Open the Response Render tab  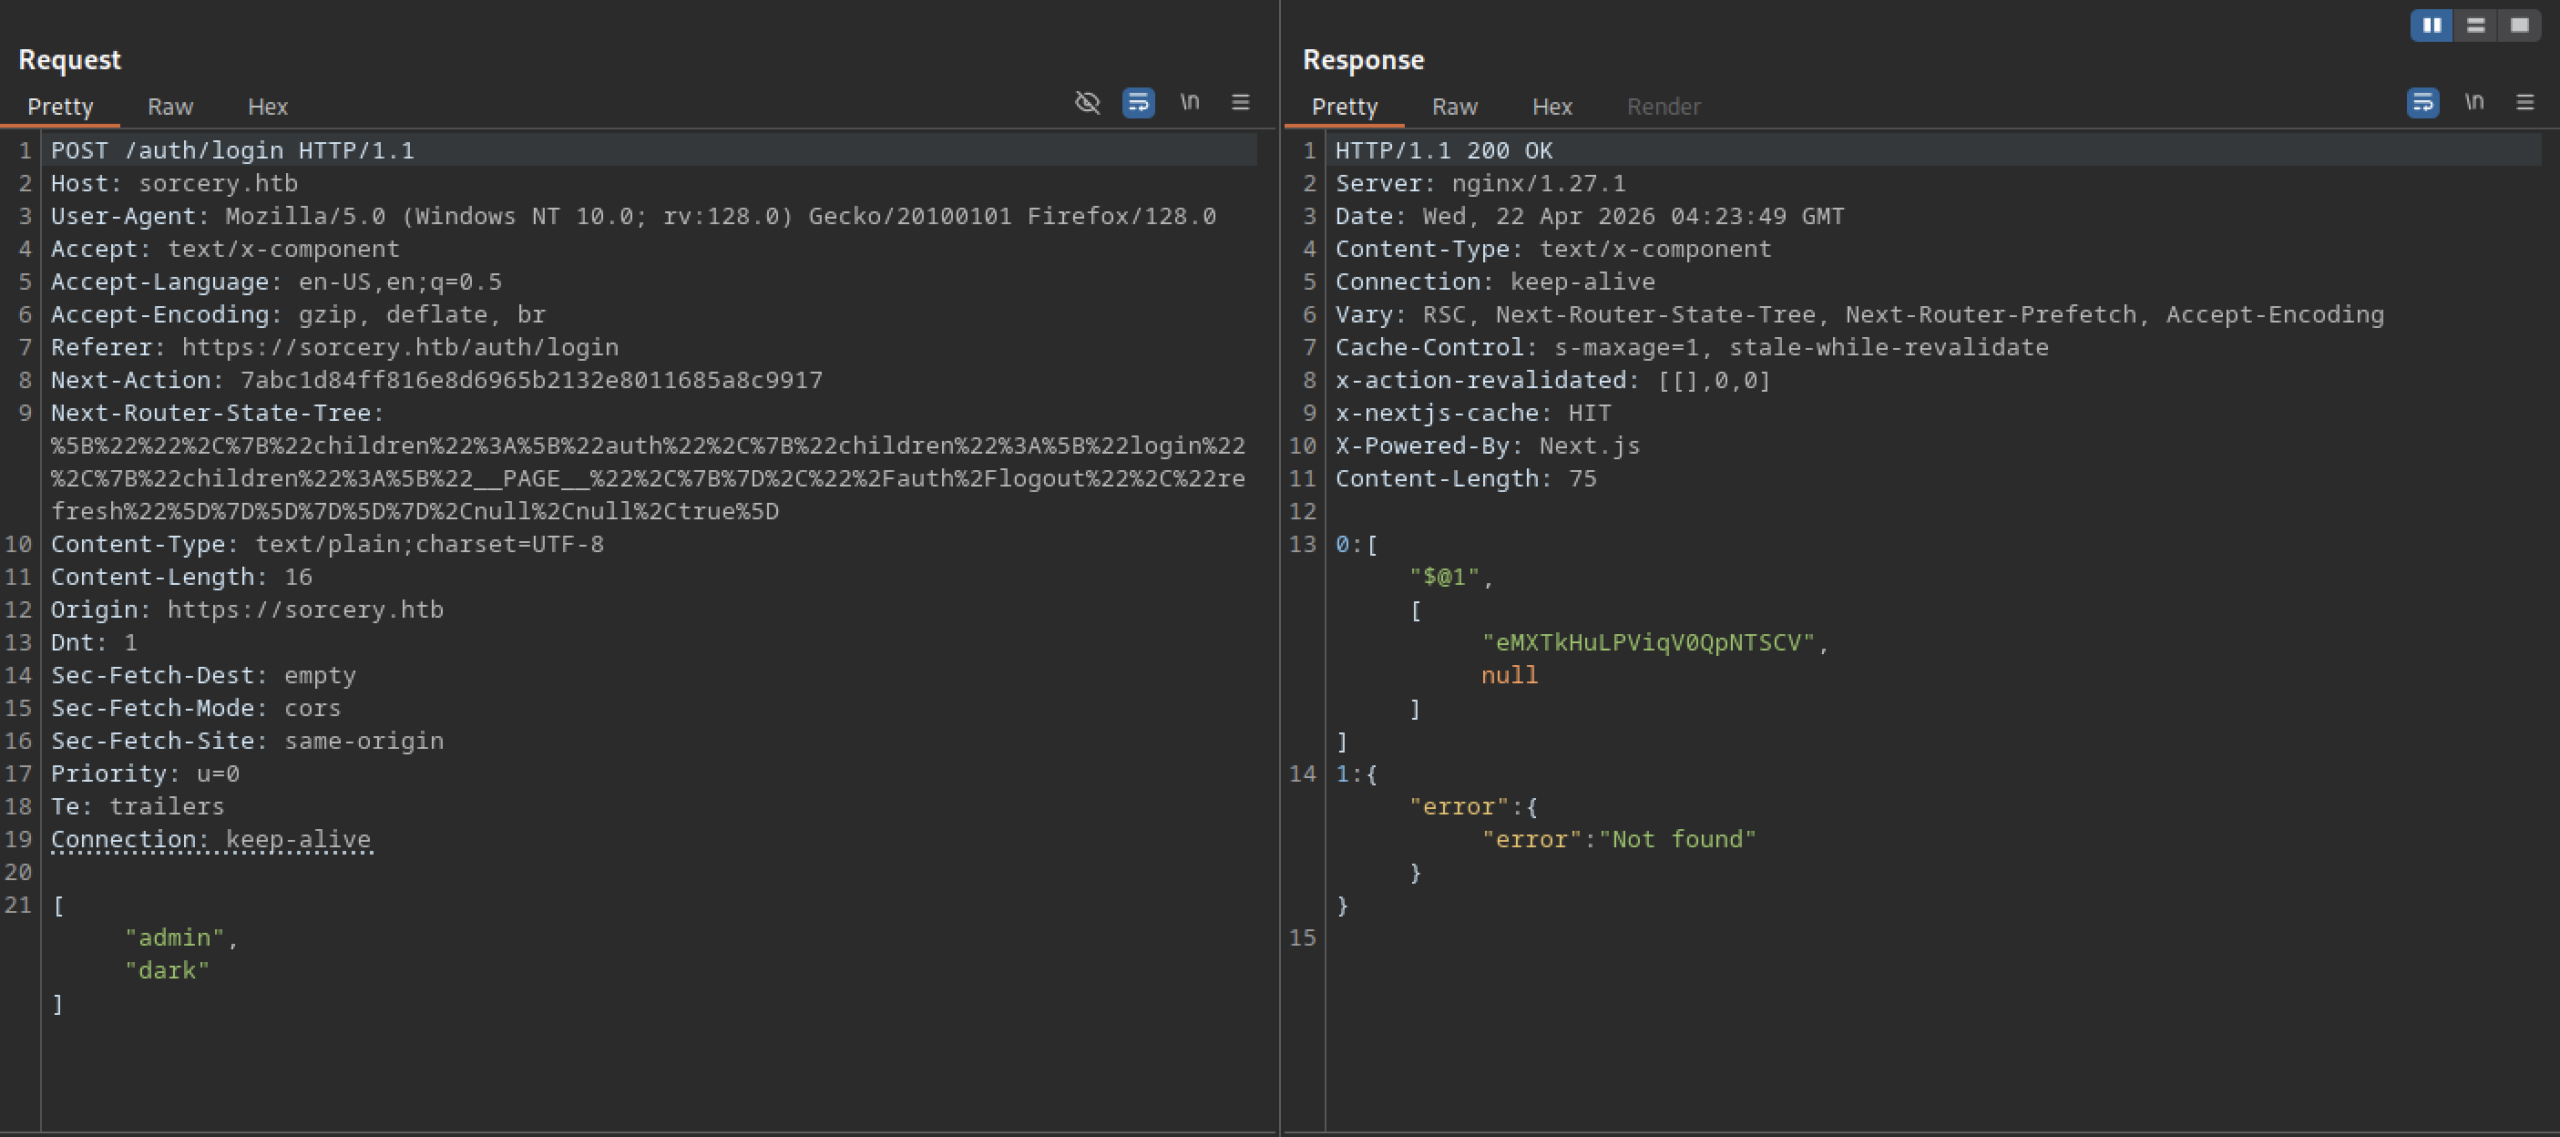[x=1663, y=107]
